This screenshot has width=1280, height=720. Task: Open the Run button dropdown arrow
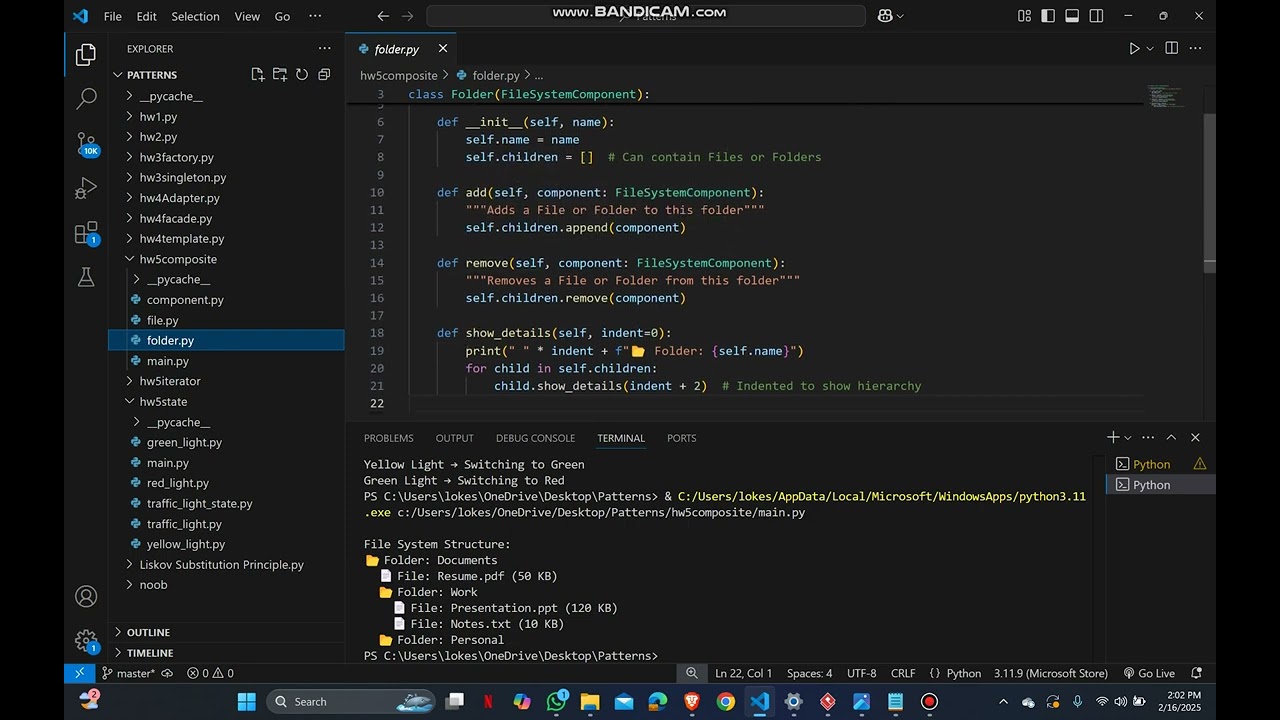click(1150, 48)
